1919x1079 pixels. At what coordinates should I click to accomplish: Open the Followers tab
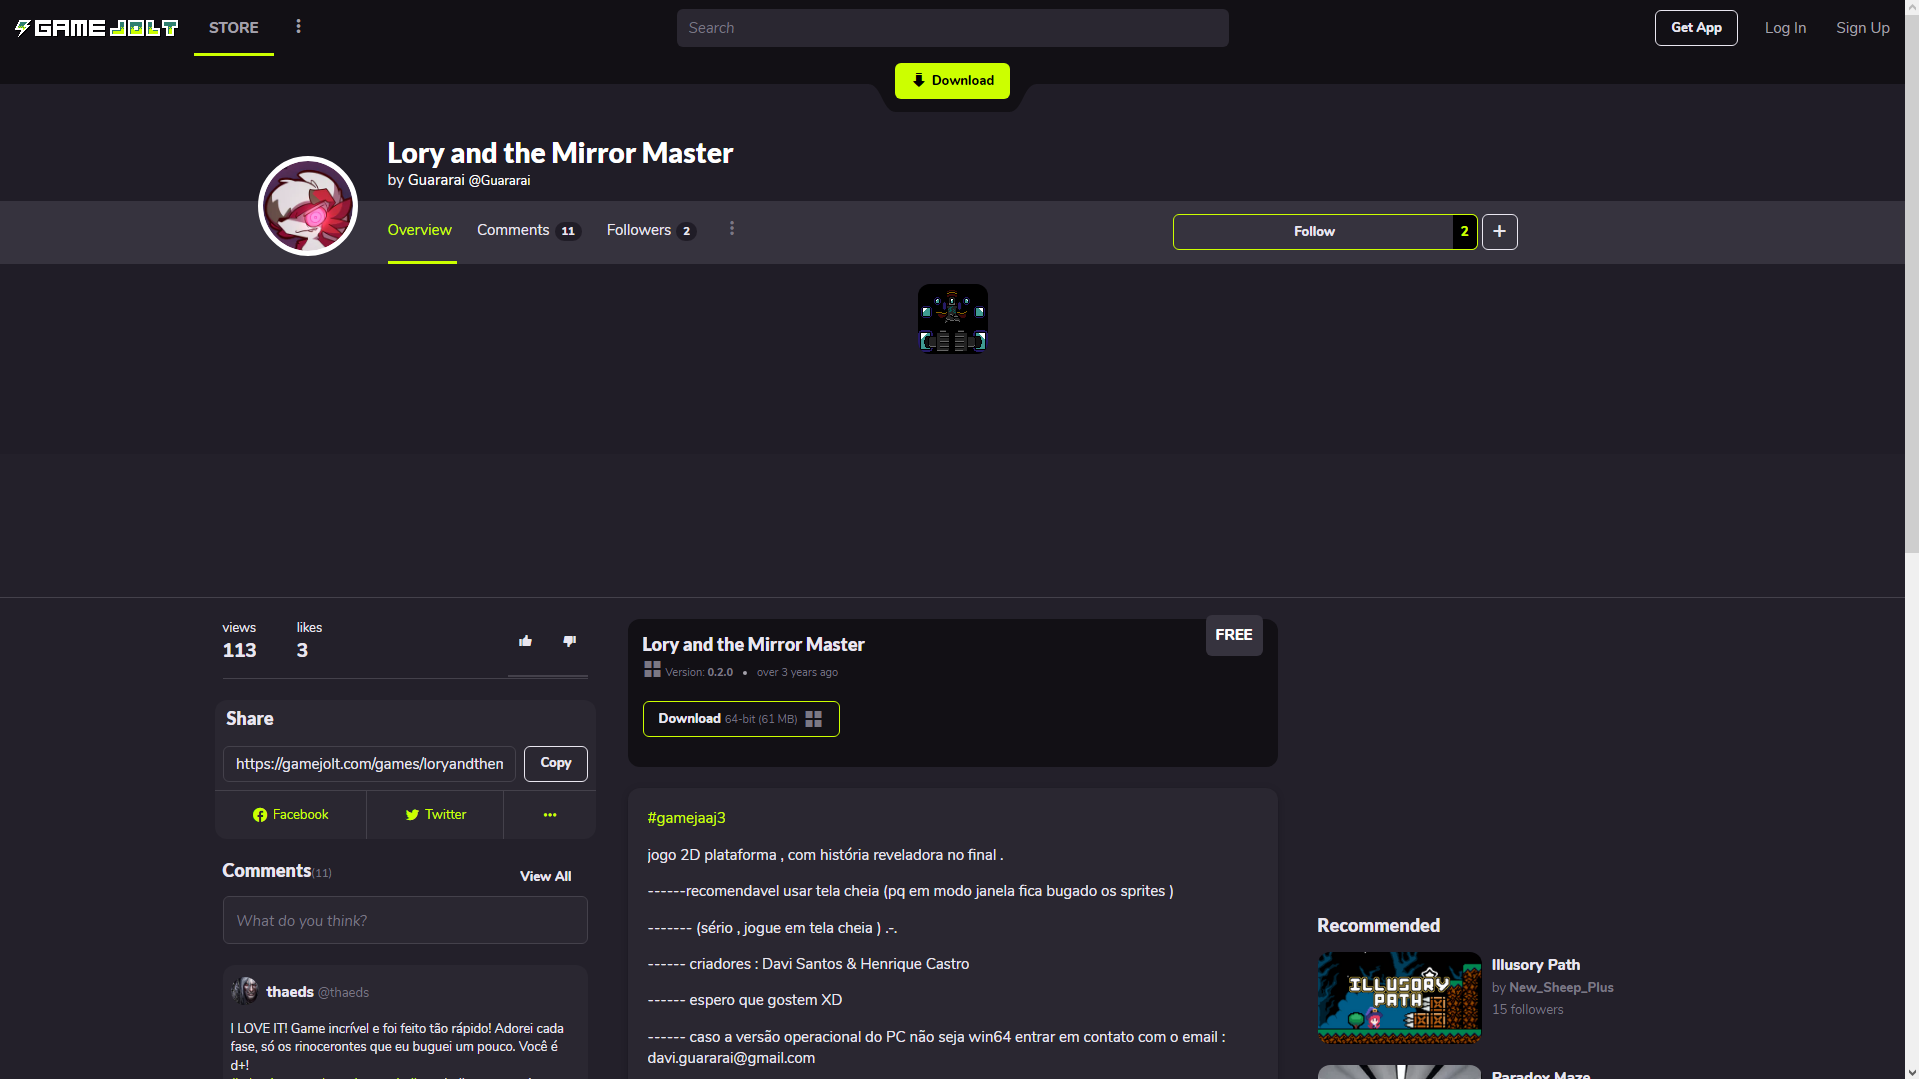tap(650, 230)
